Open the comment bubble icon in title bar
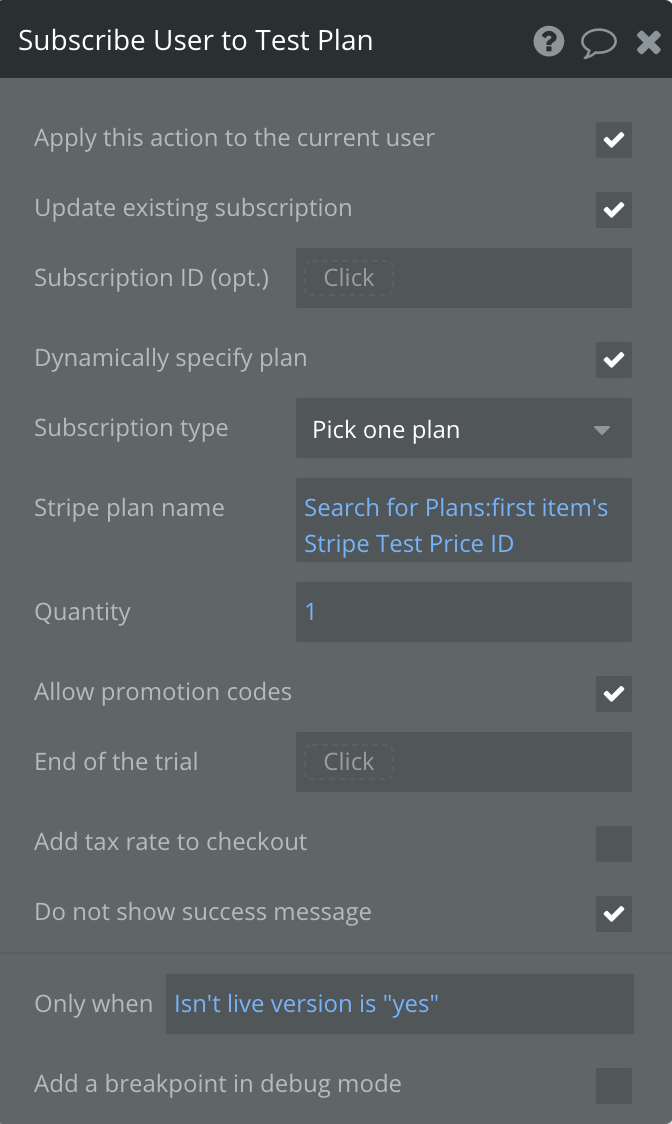672x1124 pixels. tap(599, 42)
